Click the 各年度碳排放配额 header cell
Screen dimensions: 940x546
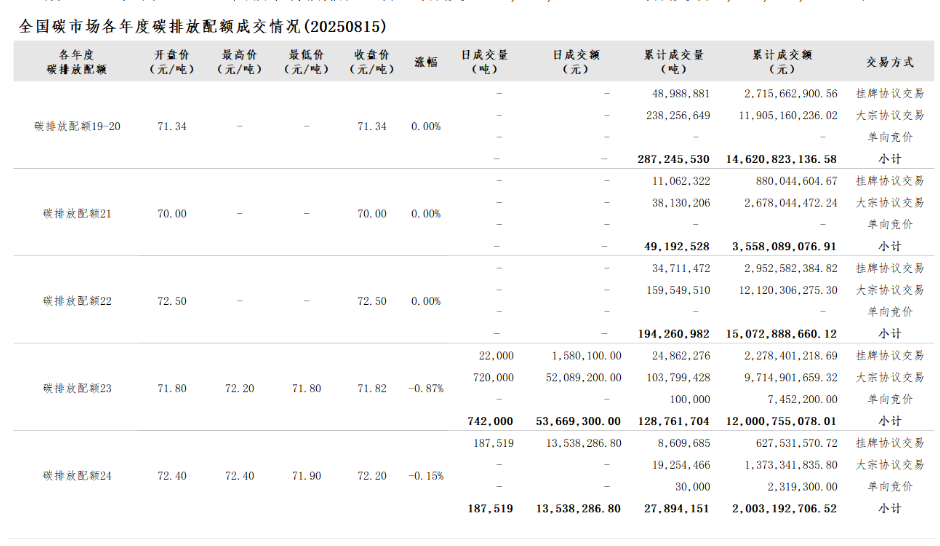click(77, 62)
